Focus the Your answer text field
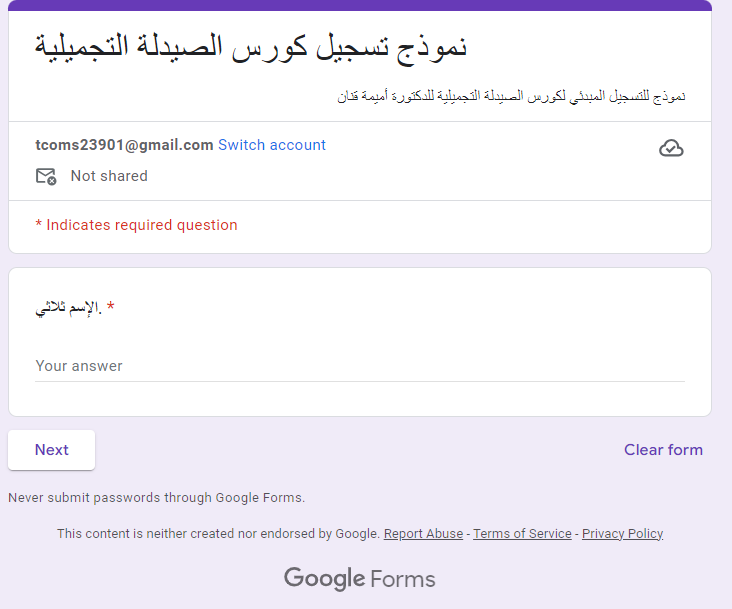732x609 pixels. pyautogui.click(x=360, y=366)
